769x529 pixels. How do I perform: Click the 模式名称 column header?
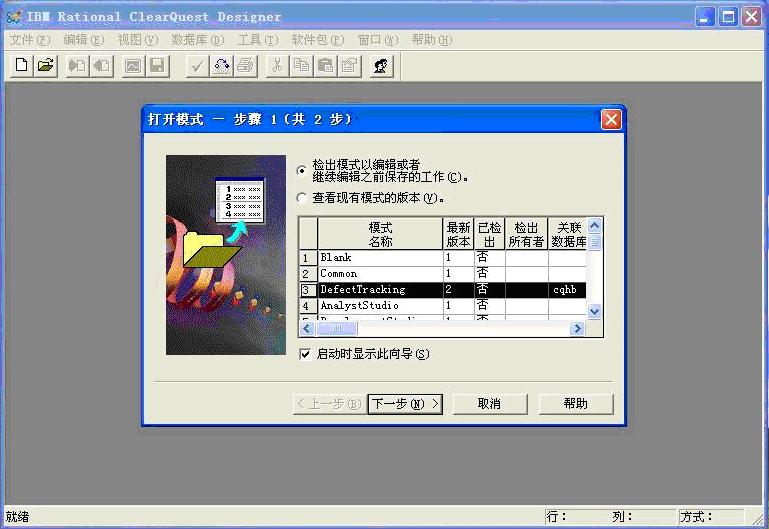[380, 234]
